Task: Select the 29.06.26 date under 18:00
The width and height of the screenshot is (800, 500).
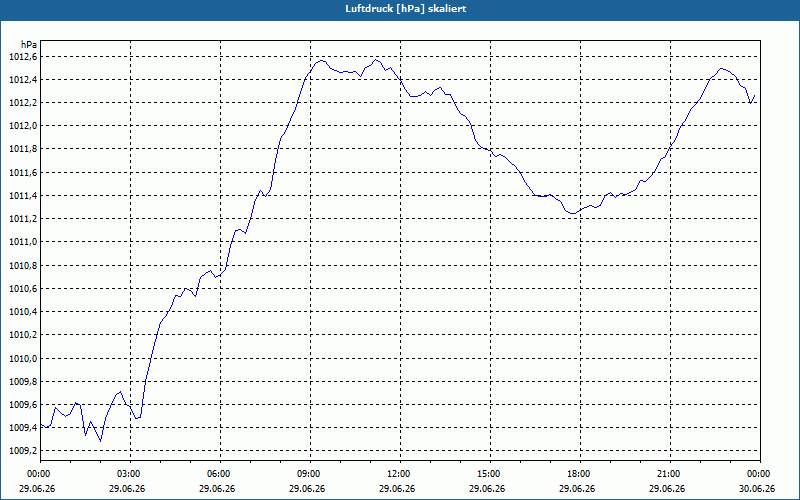Action: pyautogui.click(x=577, y=488)
